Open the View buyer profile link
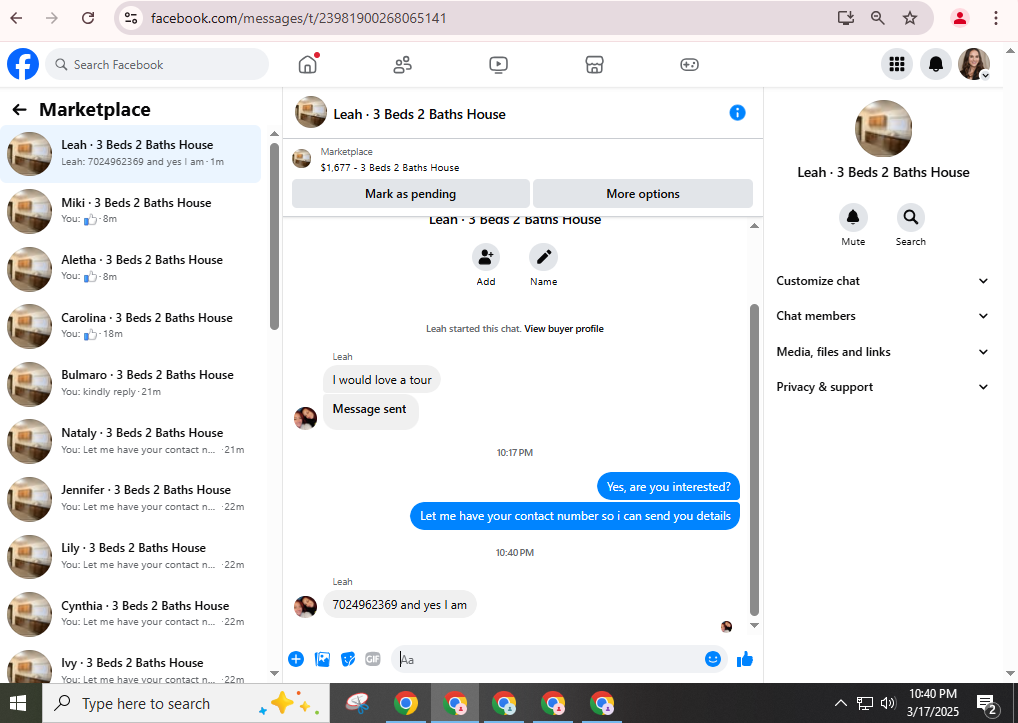This screenshot has height=723, width=1018. 564,329
